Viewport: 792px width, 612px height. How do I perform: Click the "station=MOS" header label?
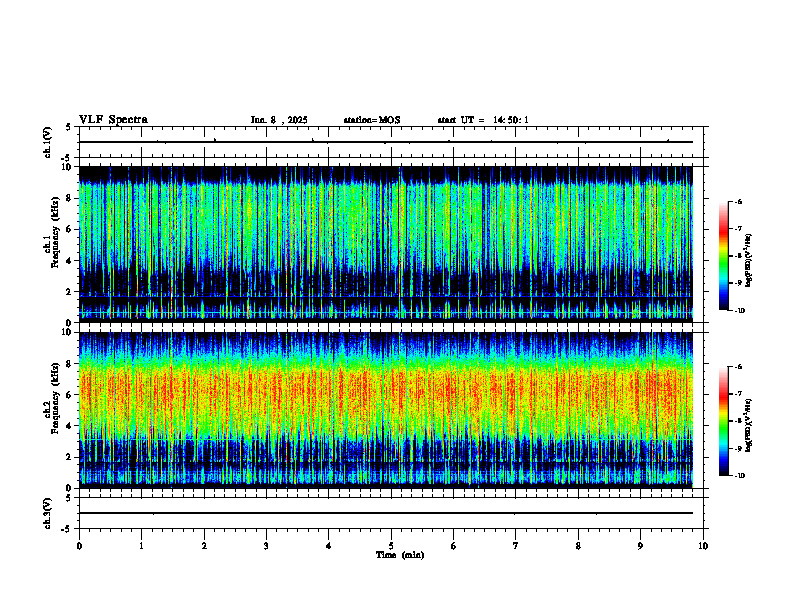[372, 120]
